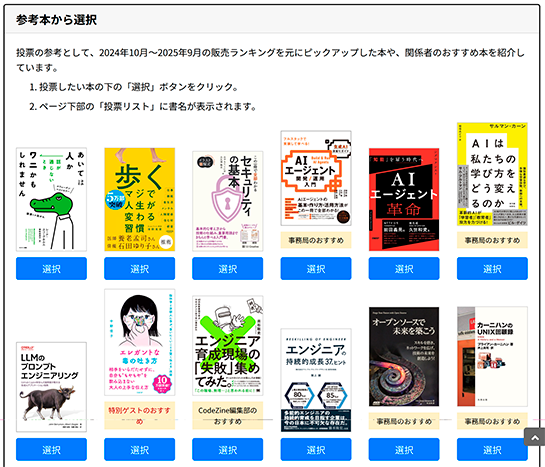The image size is (545, 467).
Task: Open the セキュリティの基本 padlock cover
Action: pyautogui.click(x=228, y=201)
